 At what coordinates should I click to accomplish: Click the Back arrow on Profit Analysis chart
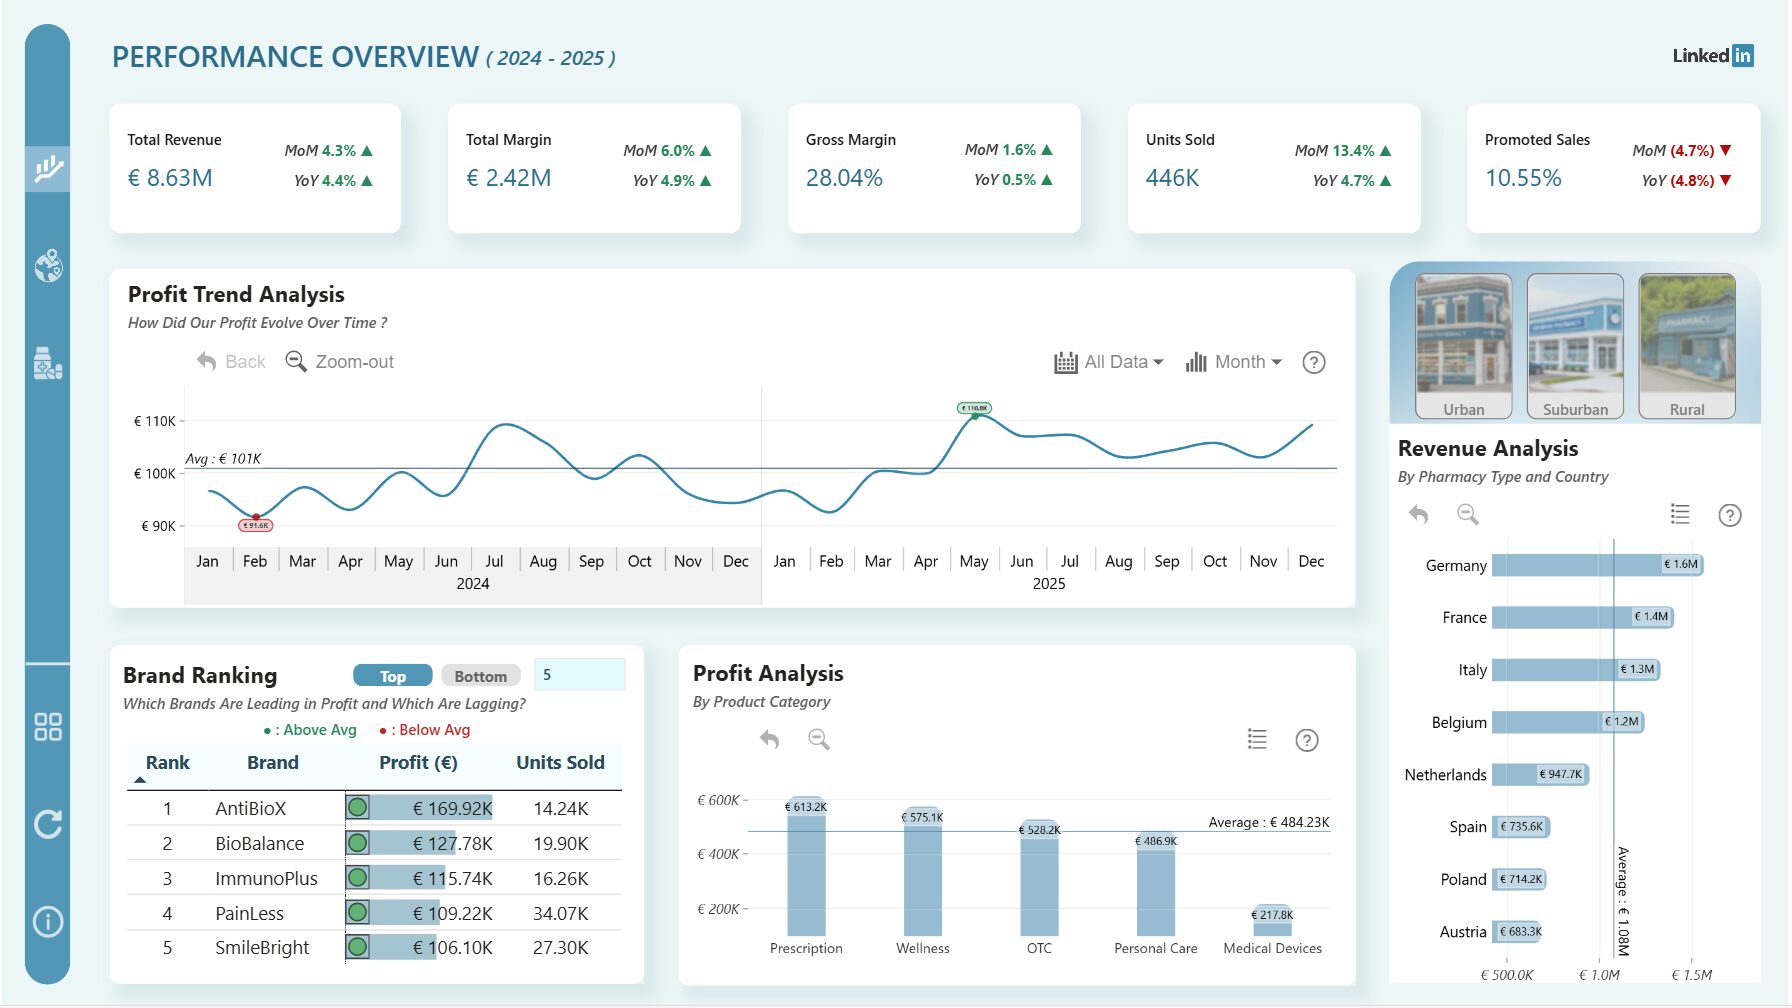(x=768, y=740)
